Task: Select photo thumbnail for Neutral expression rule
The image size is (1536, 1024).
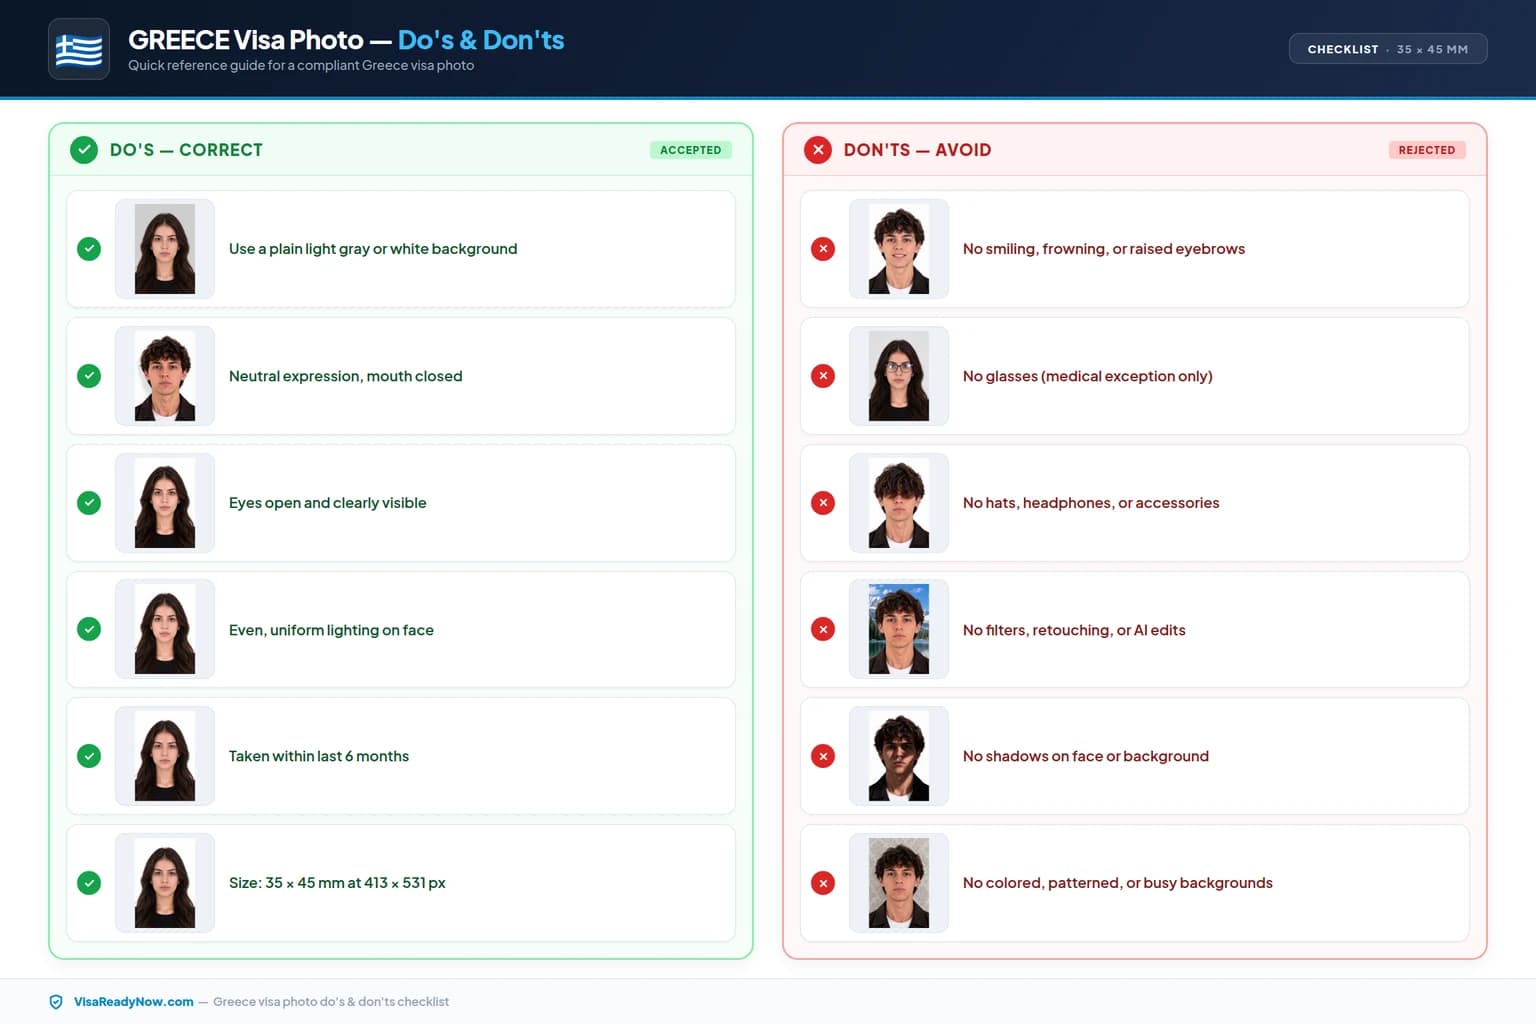Action: 165,376
